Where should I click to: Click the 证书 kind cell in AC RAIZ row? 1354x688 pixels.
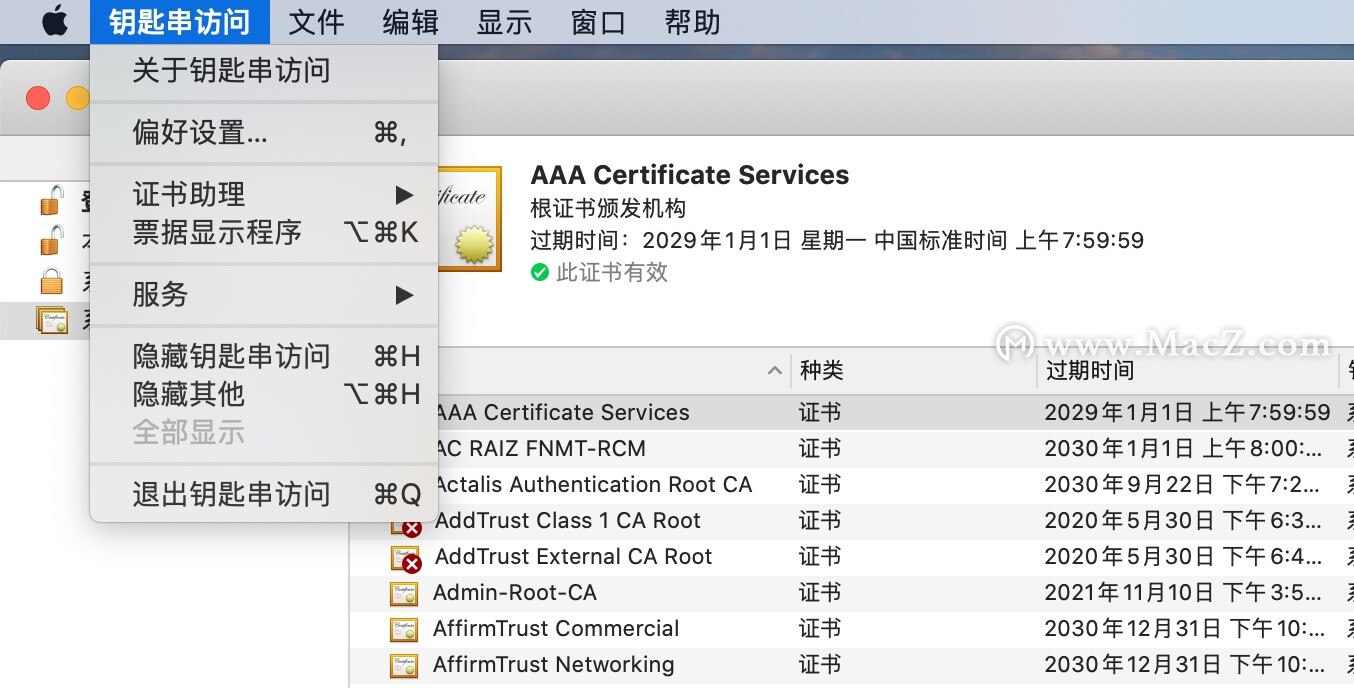(x=820, y=449)
